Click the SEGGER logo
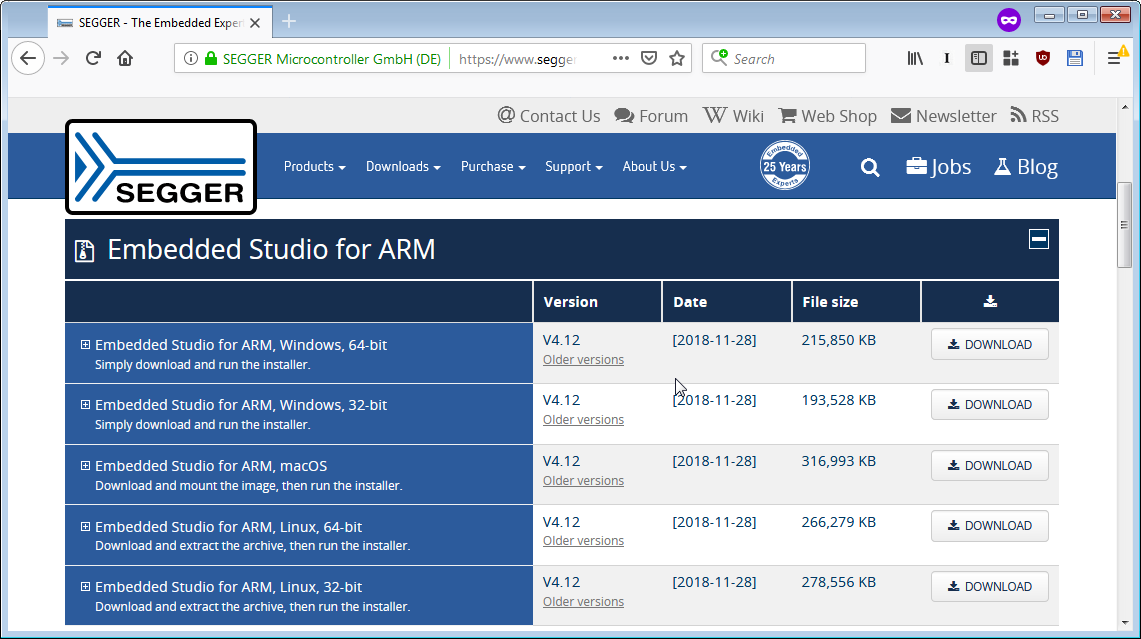 [x=161, y=167]
